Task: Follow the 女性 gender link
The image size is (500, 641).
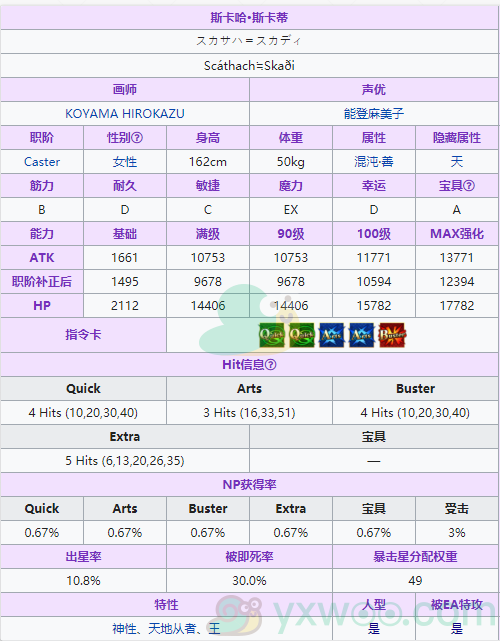Action: click(x=125, y=162)
